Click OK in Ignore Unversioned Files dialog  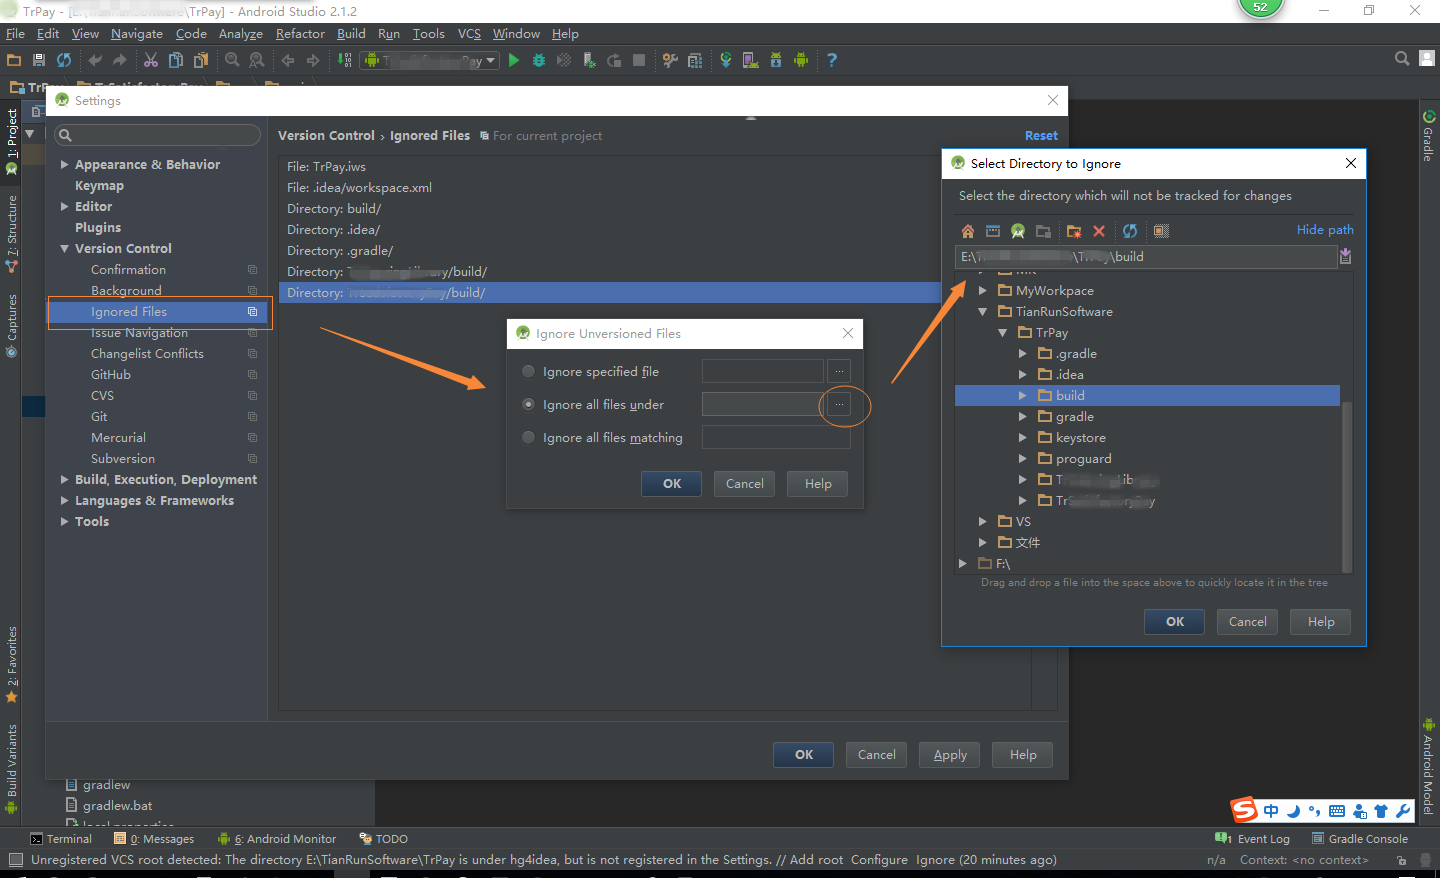click(x=672, y=483)
